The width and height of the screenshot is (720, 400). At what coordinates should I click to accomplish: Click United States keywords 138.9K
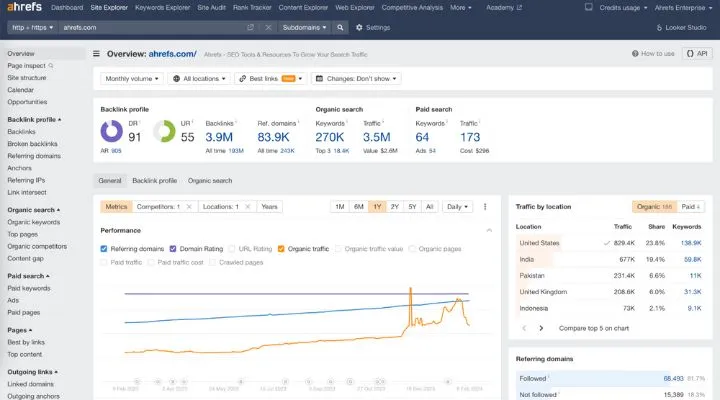coord(691,243)
